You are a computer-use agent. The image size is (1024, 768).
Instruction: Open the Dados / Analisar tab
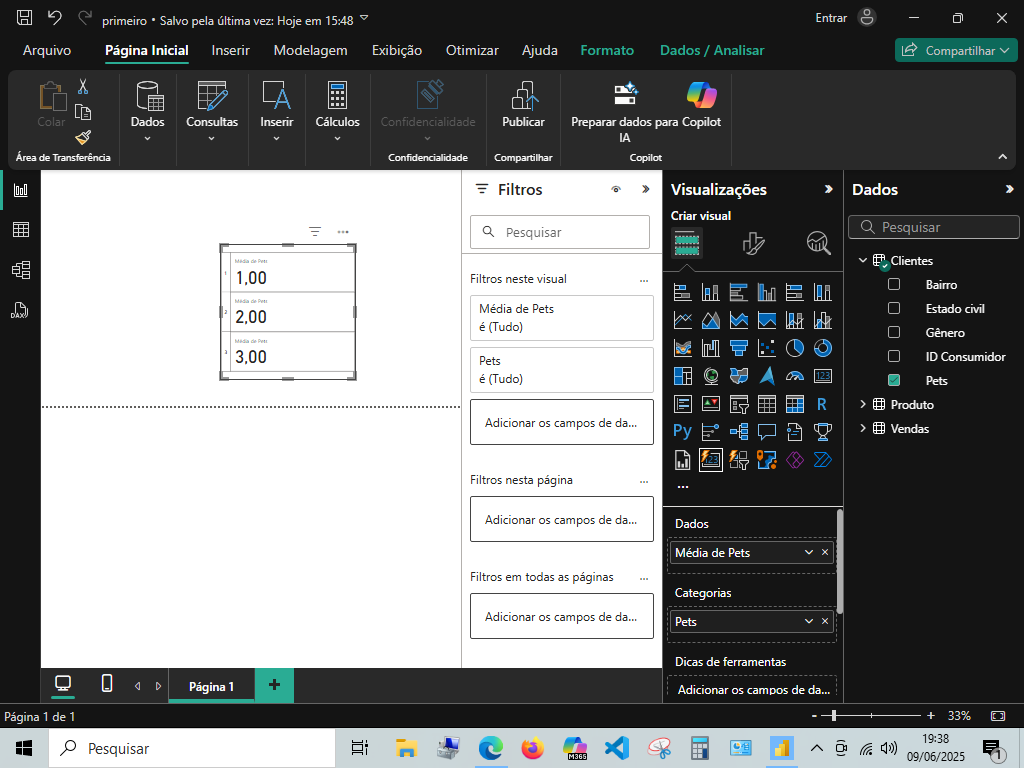pyautogui.click(x=712, y=50)
